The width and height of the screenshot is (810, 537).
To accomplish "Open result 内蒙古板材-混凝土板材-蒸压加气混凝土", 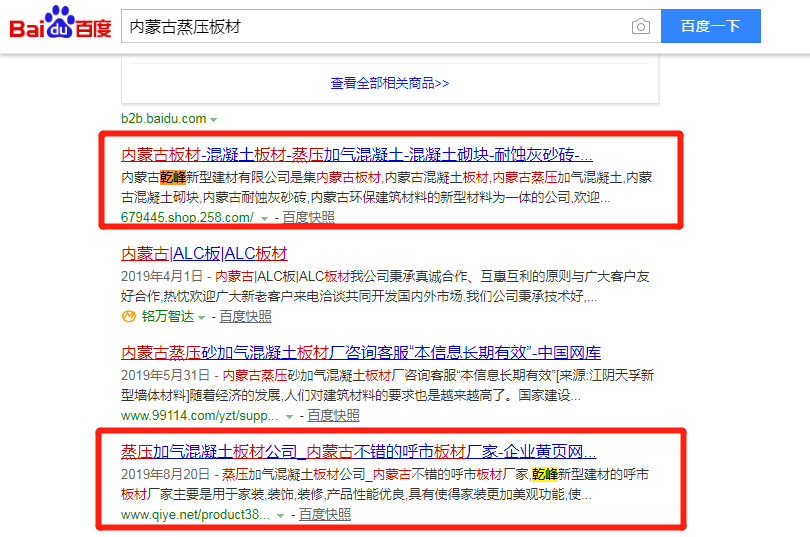I will [x=357, y=154].
